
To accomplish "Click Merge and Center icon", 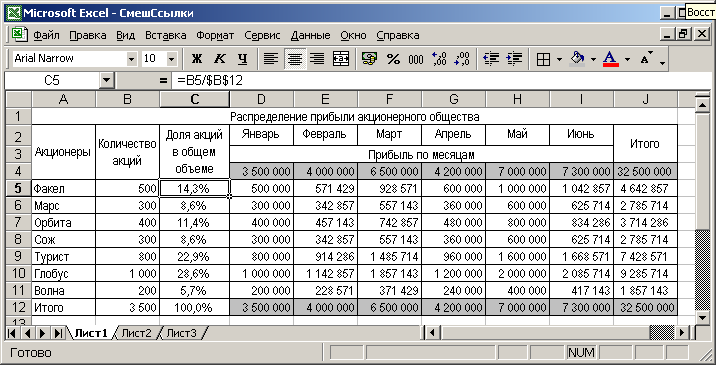I will coord(341,59).
